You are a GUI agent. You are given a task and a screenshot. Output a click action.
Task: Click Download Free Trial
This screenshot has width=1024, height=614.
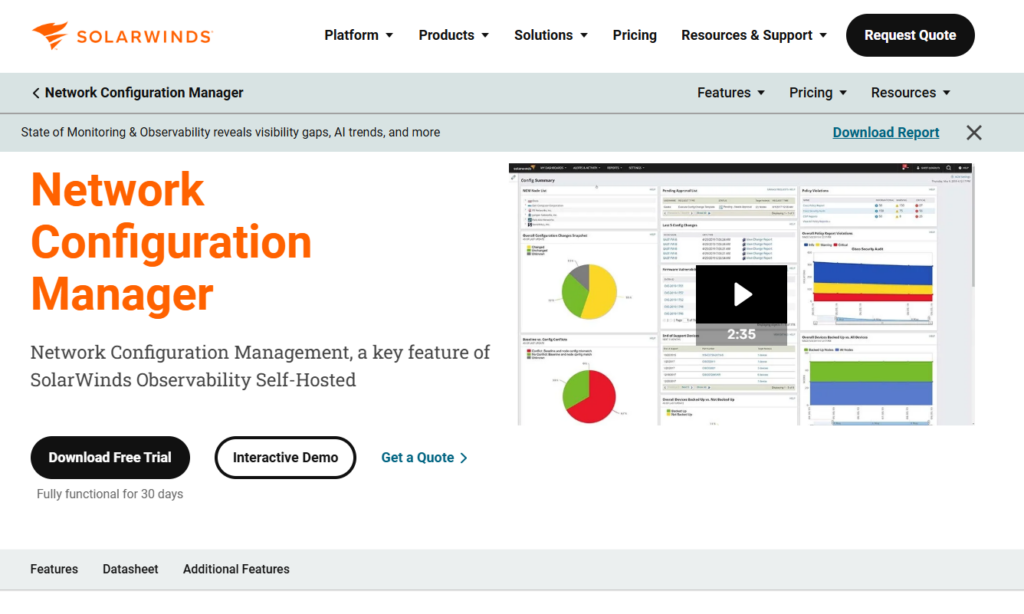(110, 457)
